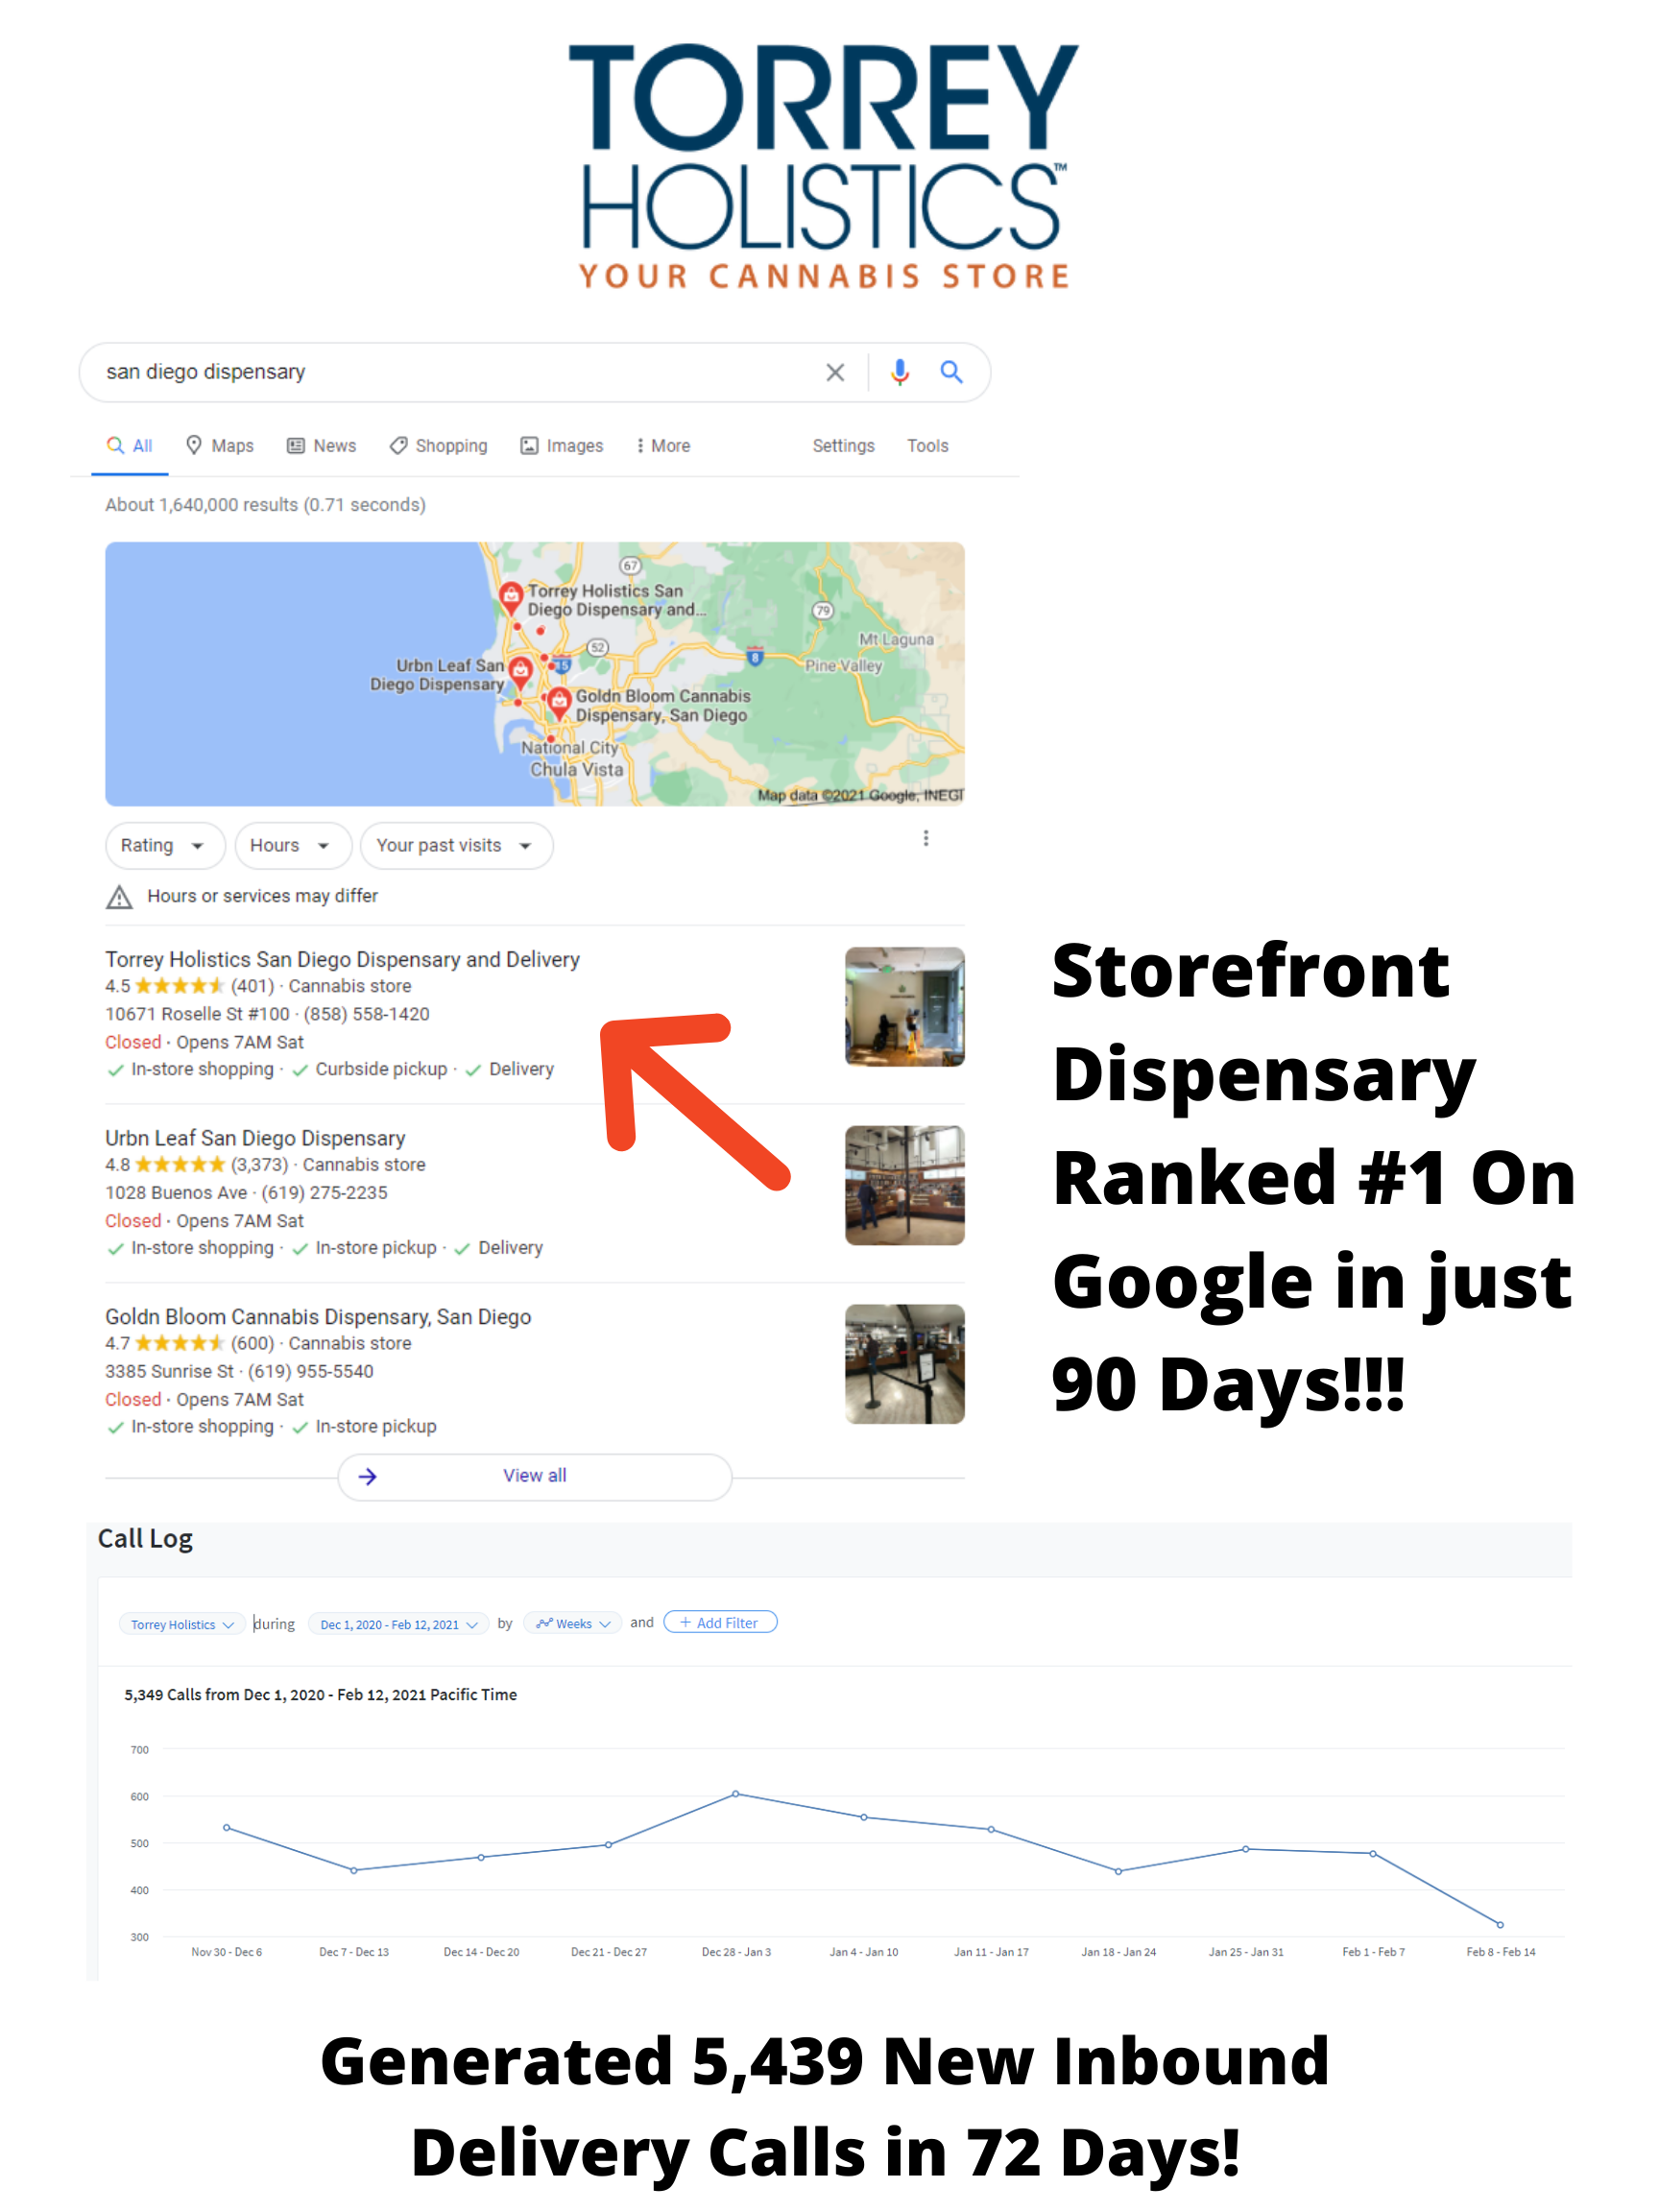Click the Jan 4 - Jan 10 data point
1659x2212 pixels.
point(864,1818)
